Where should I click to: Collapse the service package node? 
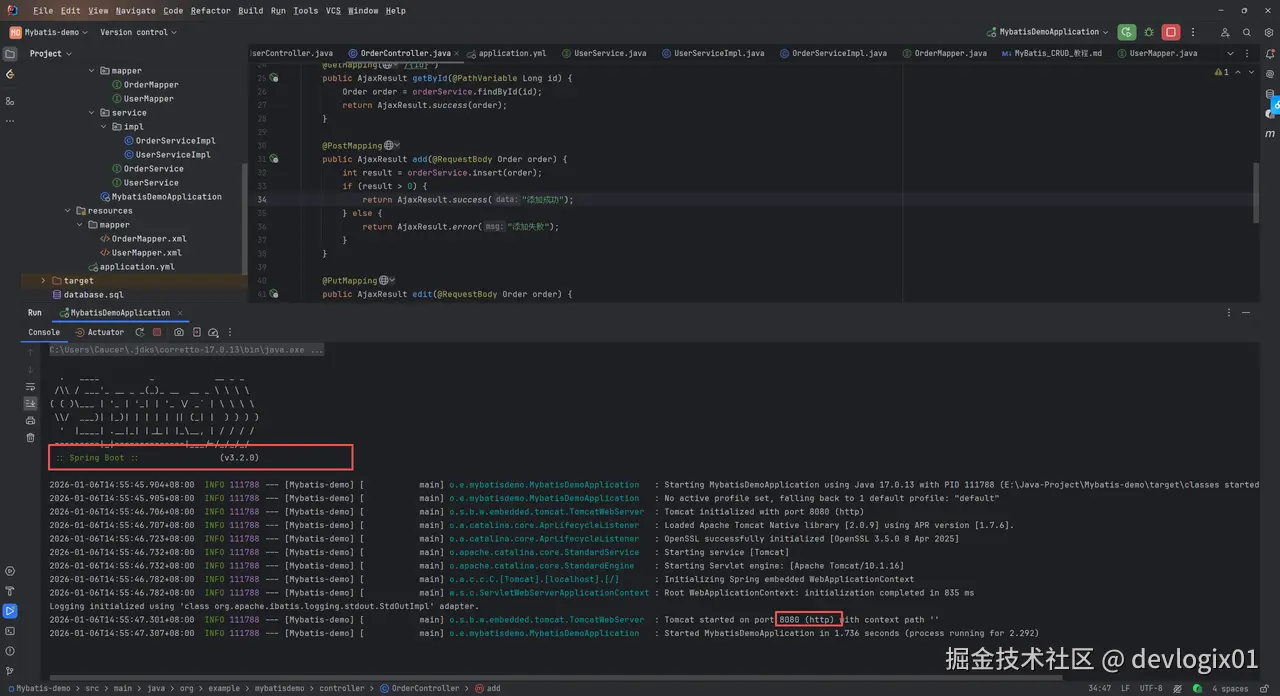tap(90, 113)
